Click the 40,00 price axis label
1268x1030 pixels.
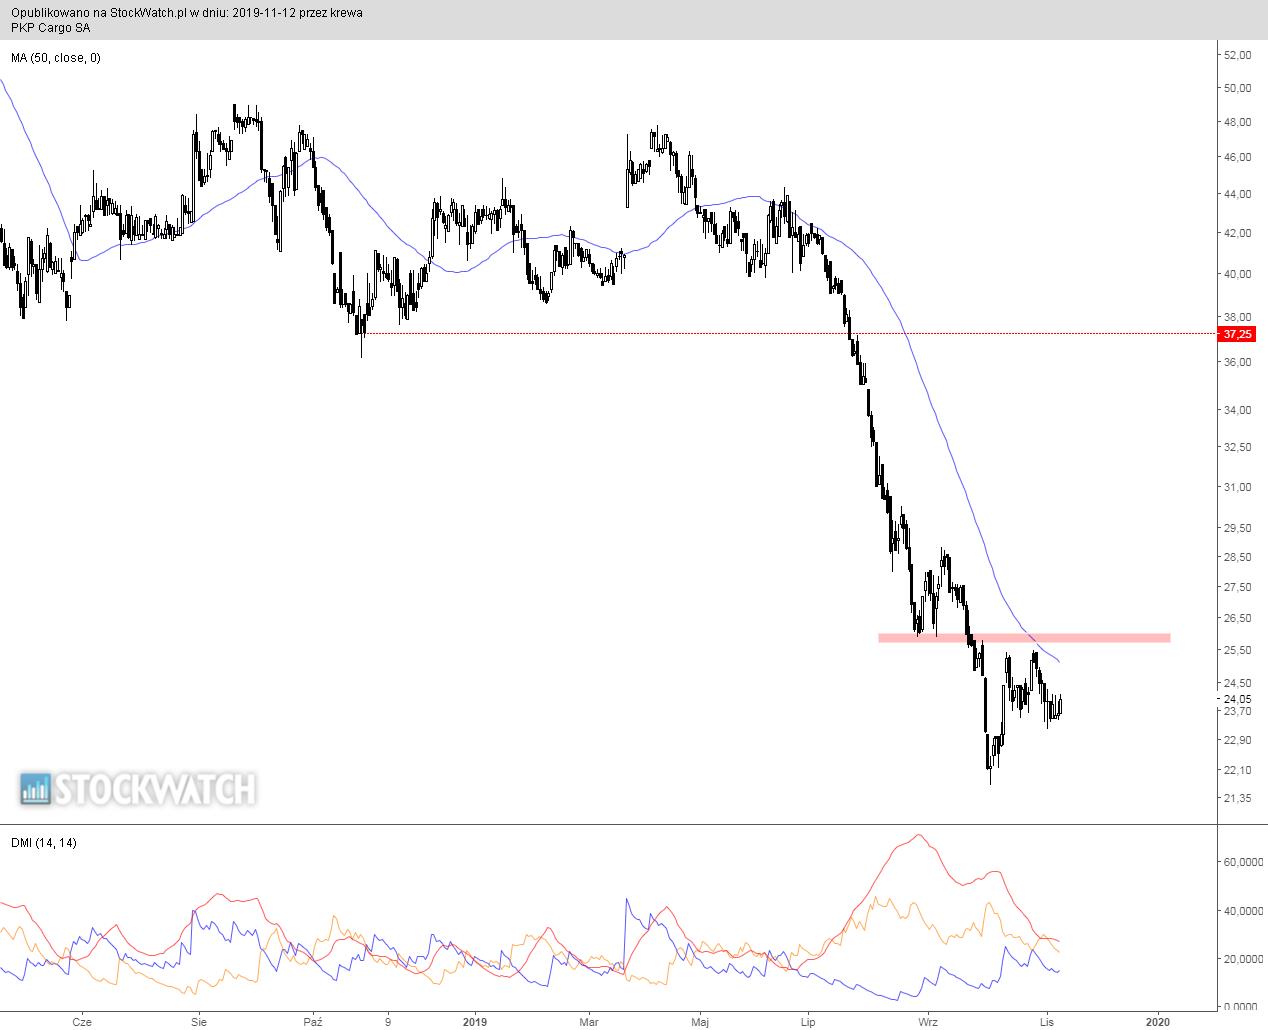tap(1237, 274)
